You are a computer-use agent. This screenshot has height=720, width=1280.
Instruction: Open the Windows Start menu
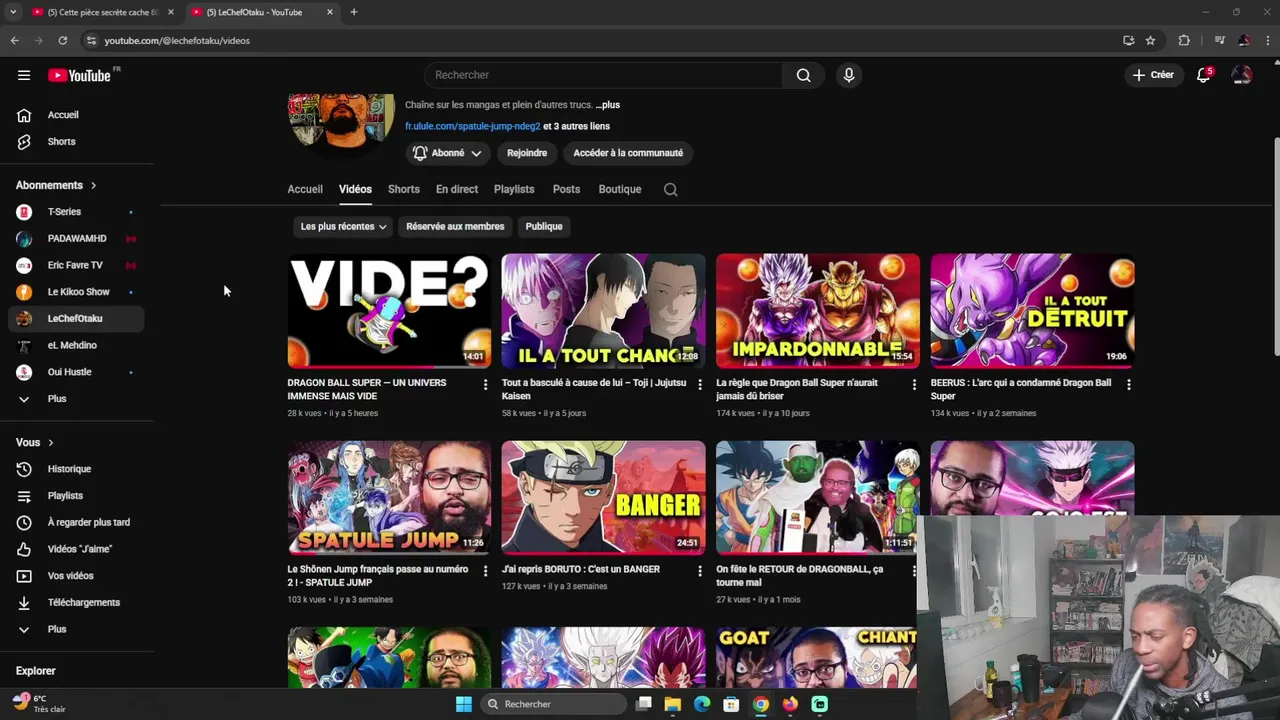[463, 704]
